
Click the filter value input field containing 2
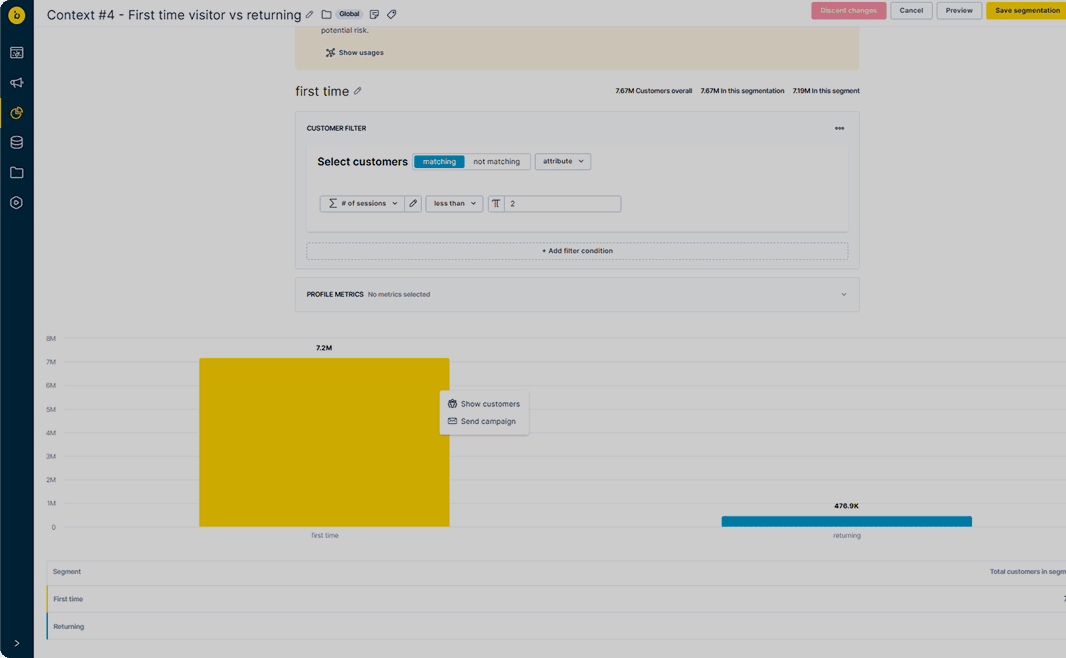click(562, 204)
